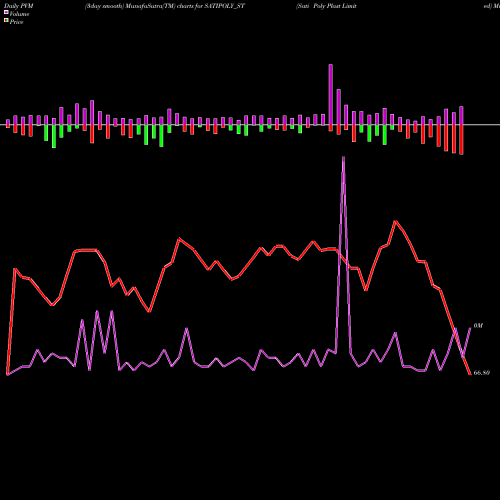Click the tallest purple volume bar
The image size is (500, 500).
pyautogui.click(x=331, y=94)
